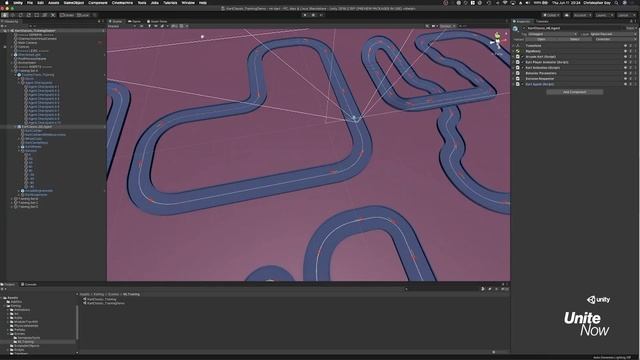
Task: Open Kart Agent script options menu
Action: (x=636, y=84)
